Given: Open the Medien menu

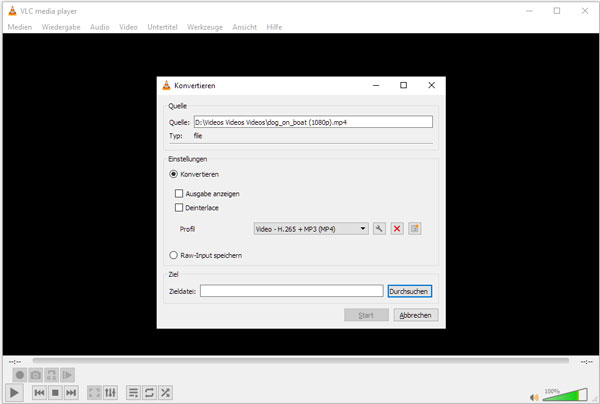Looking at the screenshot, I should click(20, 27).
